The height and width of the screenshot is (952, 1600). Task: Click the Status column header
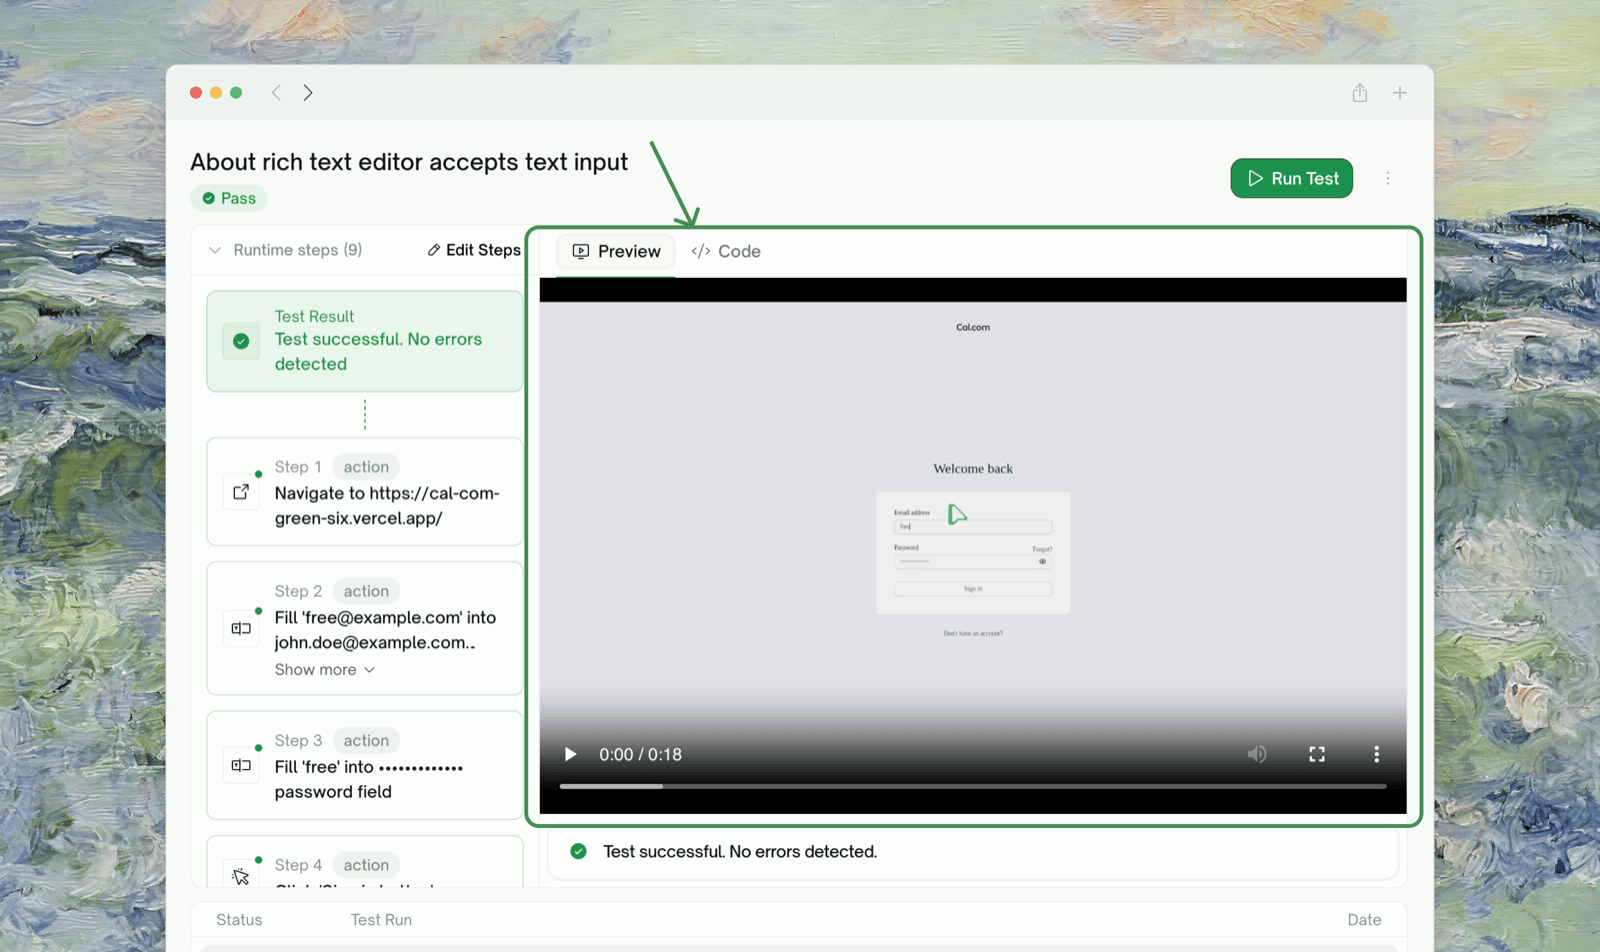pyautogui.click(x=239, y=920)
